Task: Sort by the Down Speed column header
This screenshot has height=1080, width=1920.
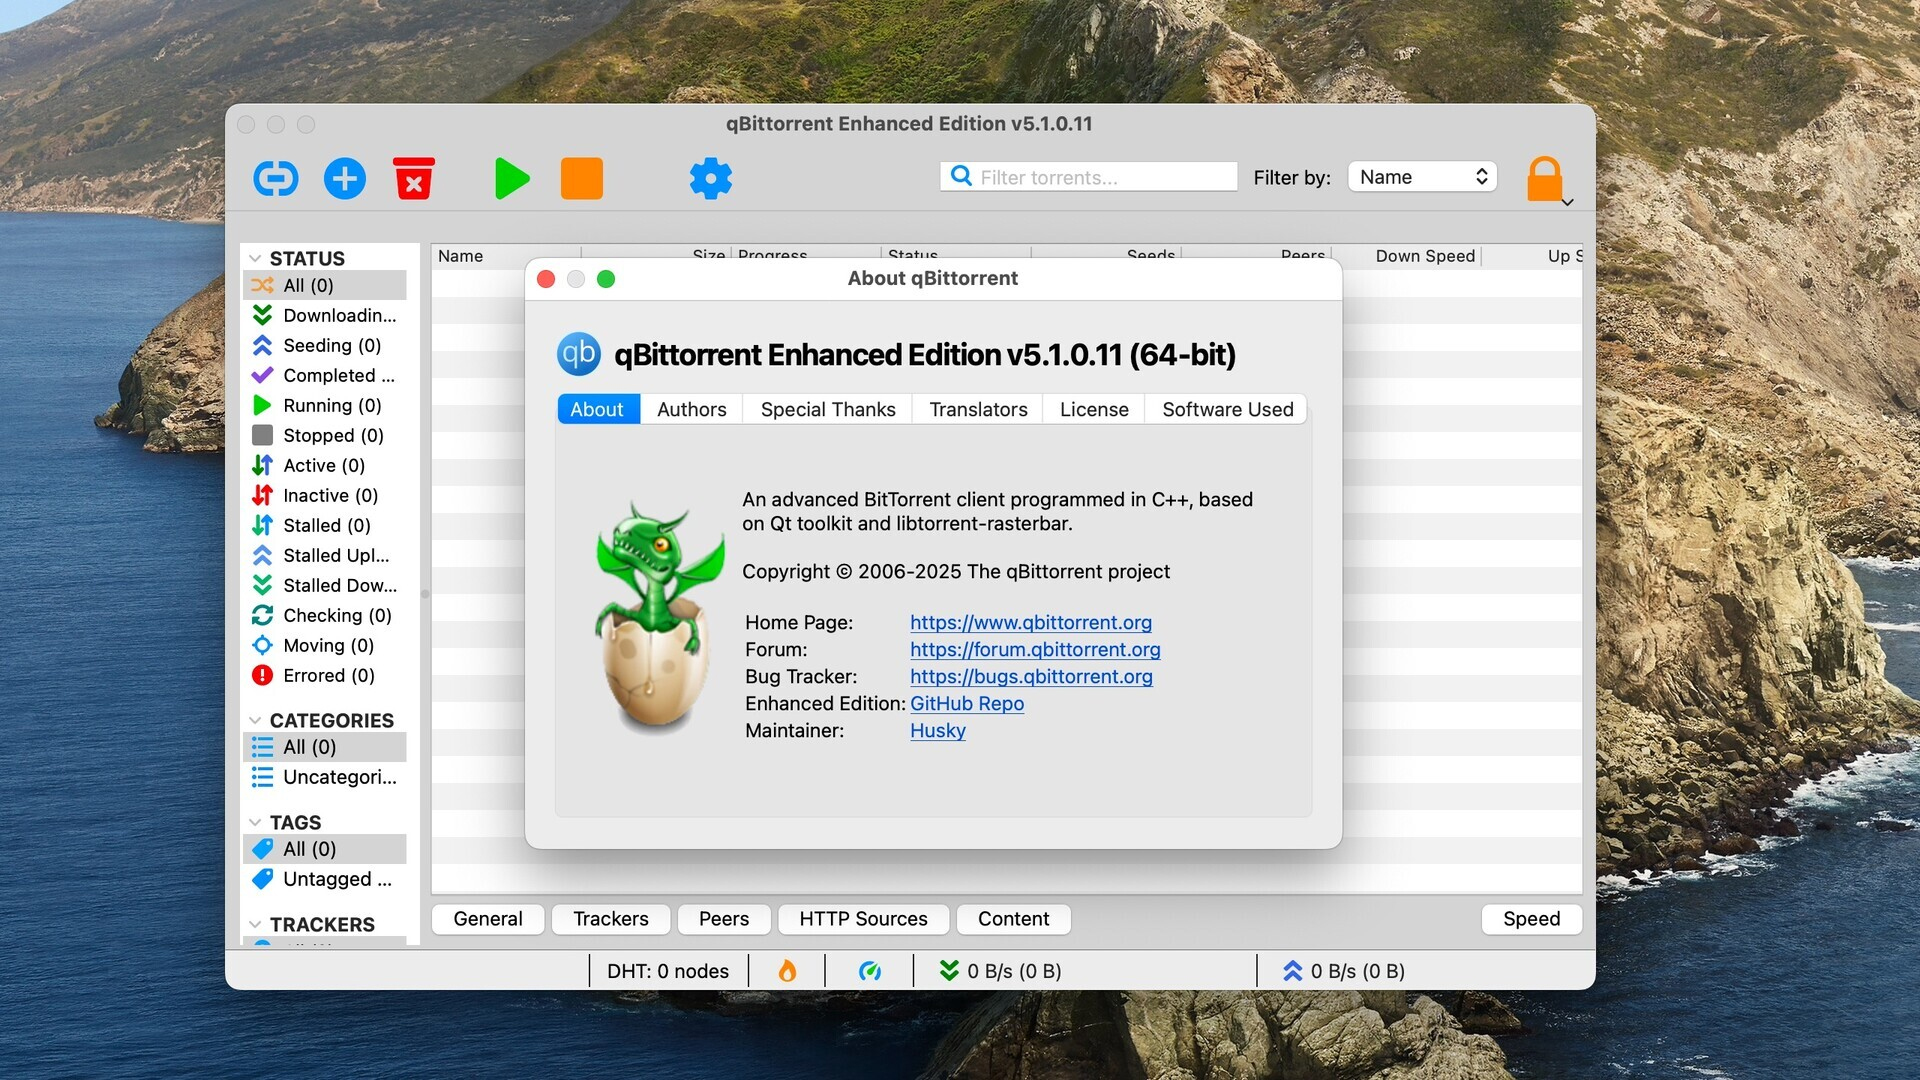Action: point(1407,256)
